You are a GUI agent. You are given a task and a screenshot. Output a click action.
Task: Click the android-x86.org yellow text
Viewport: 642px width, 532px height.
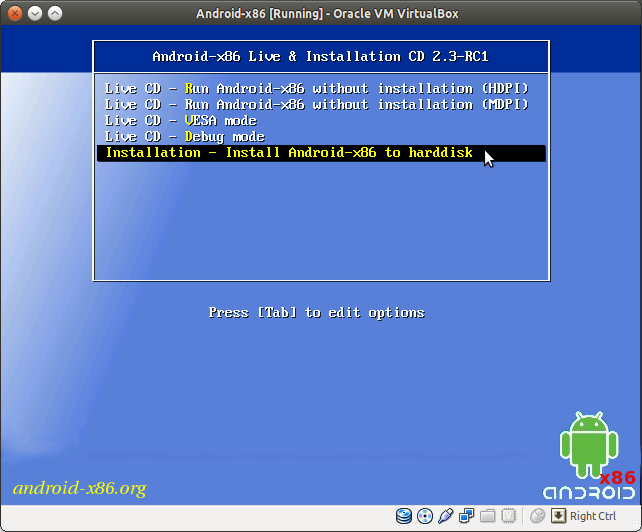click(x=79, y=488)
